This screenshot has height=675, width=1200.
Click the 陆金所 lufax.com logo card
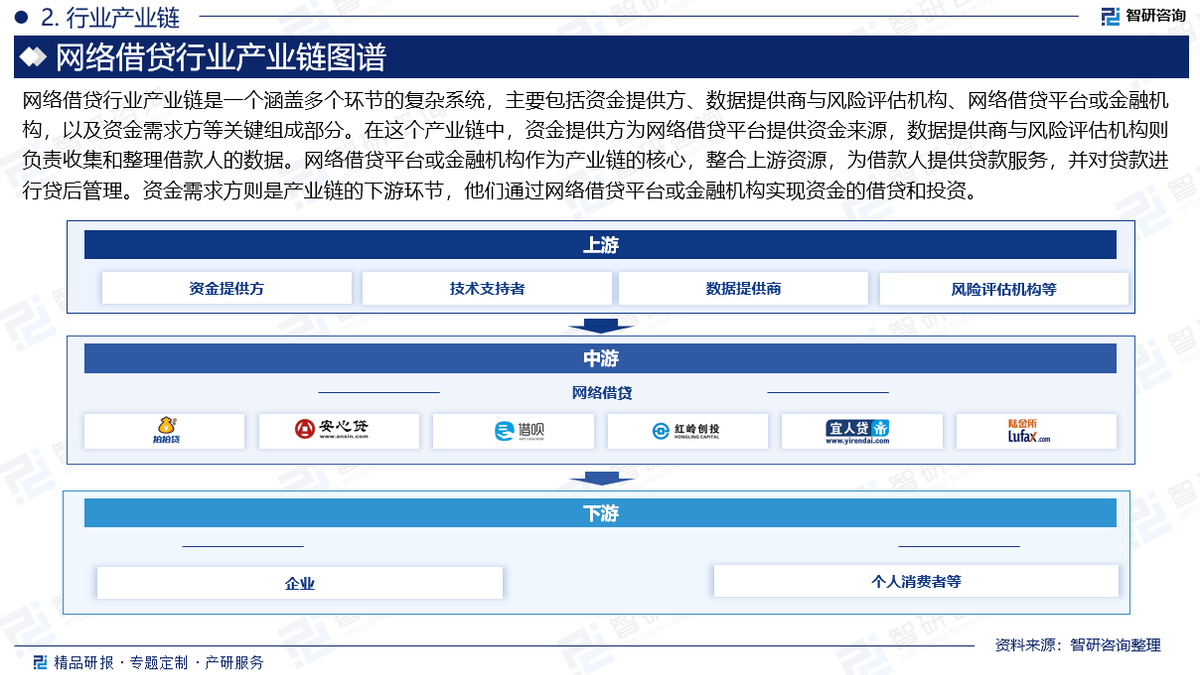click(1036, 431)
